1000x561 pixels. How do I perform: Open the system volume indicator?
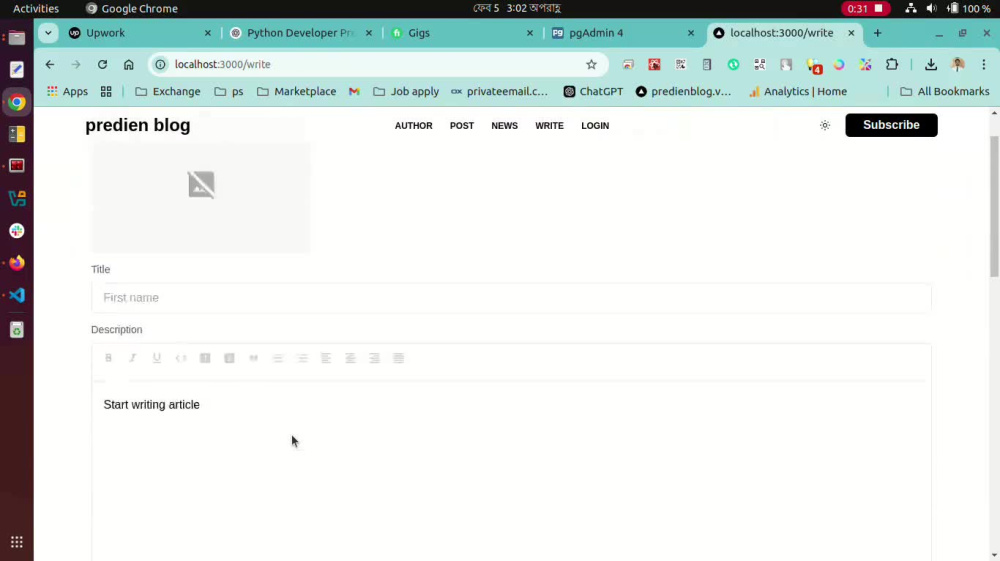[931, 8]
